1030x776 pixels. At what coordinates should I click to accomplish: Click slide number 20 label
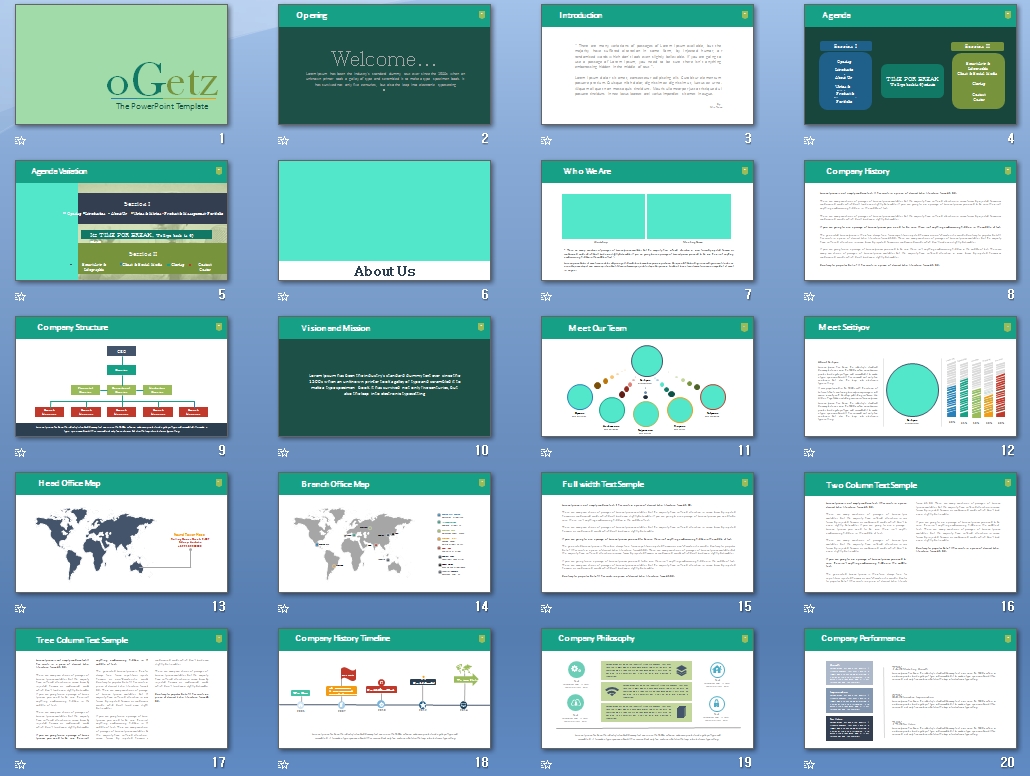(x=1008, y=762)
